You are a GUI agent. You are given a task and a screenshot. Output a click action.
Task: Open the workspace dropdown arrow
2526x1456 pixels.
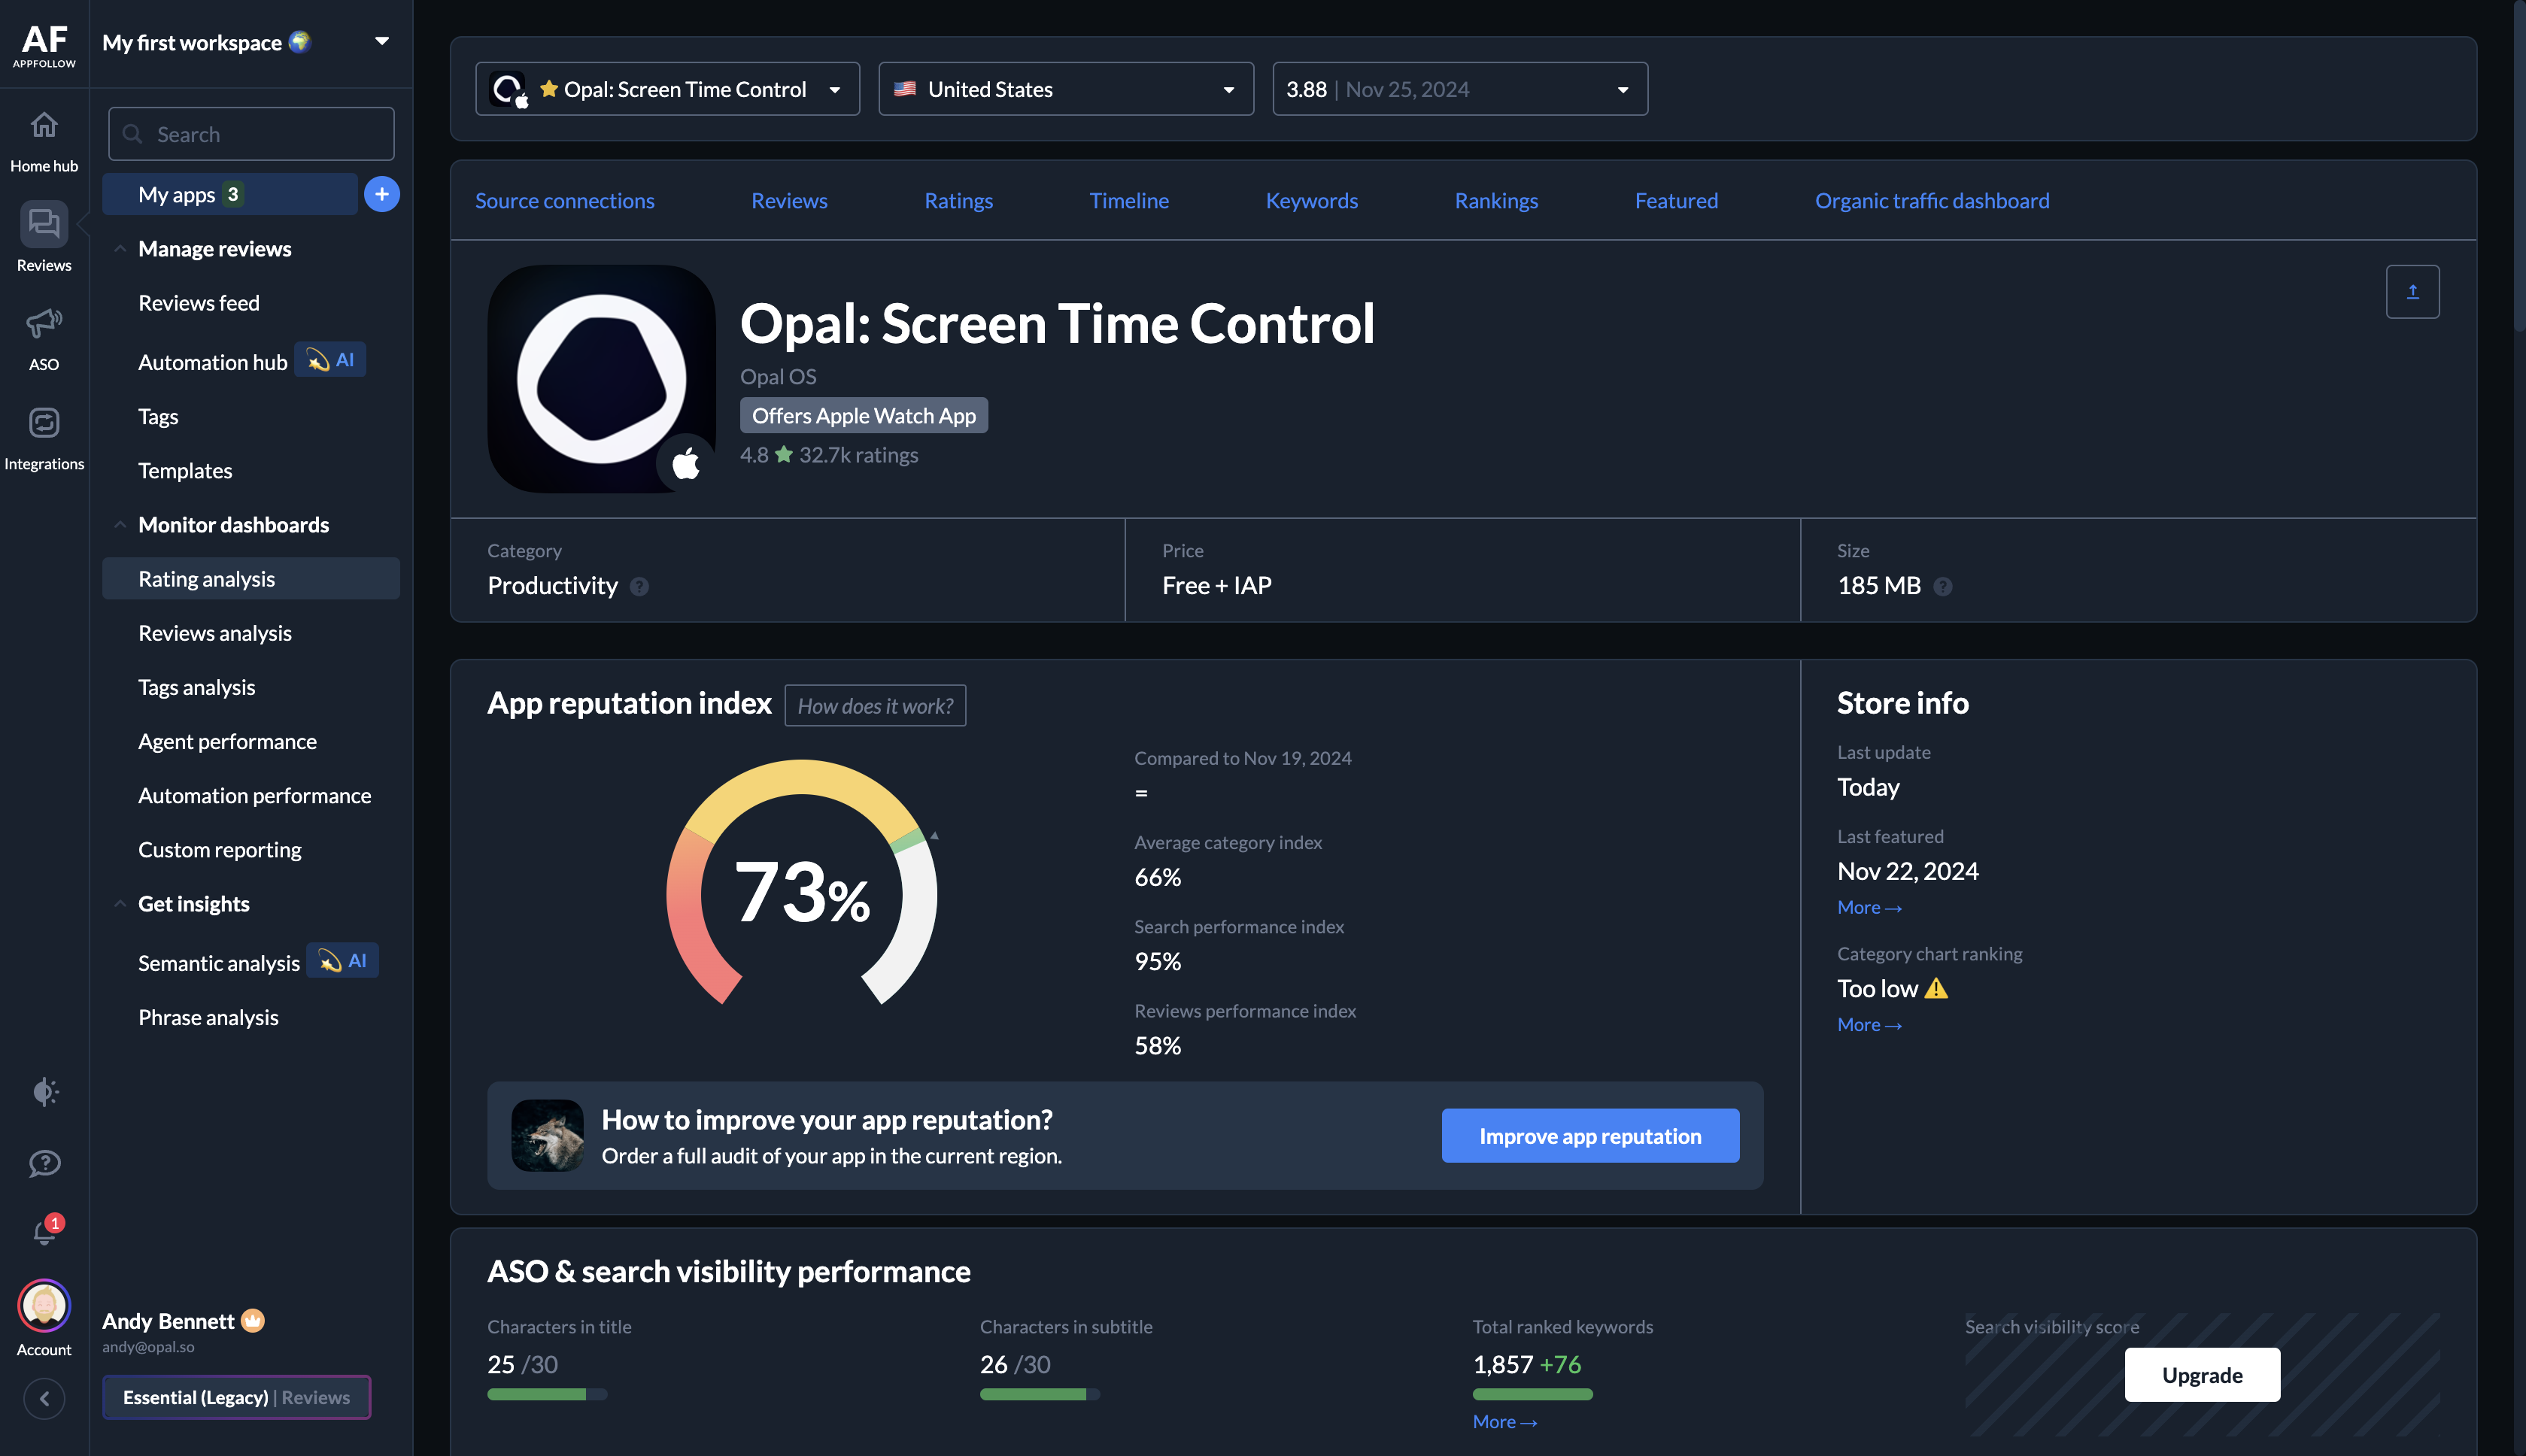coord(382,42)
